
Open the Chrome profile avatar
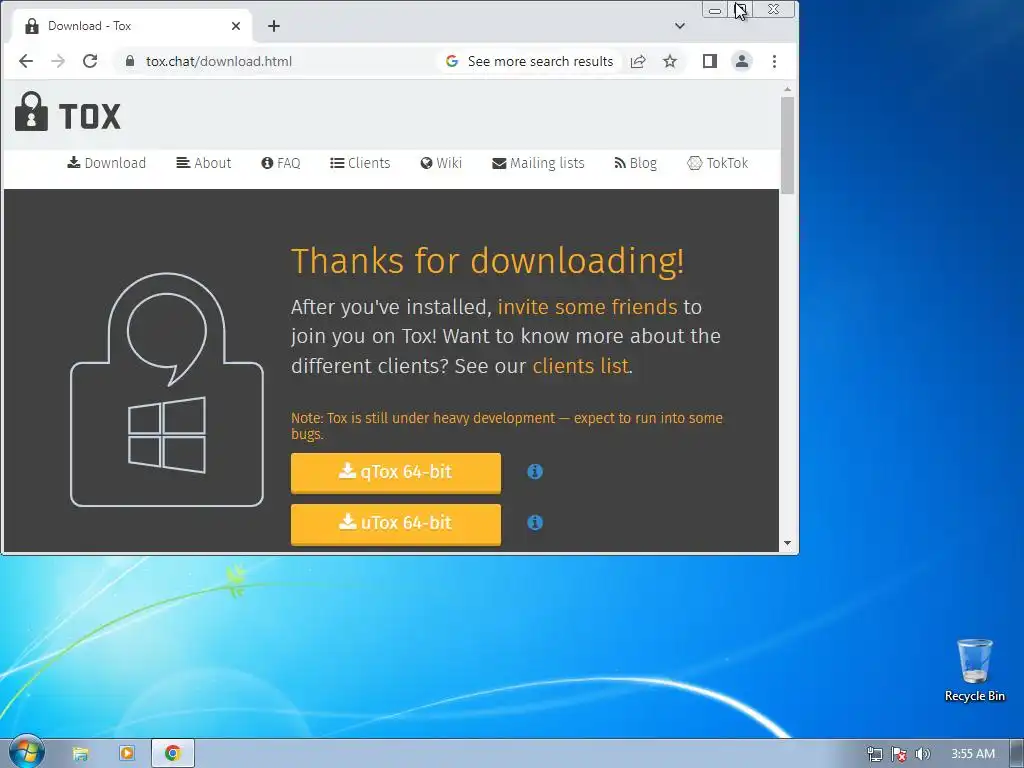coord(742,61)
